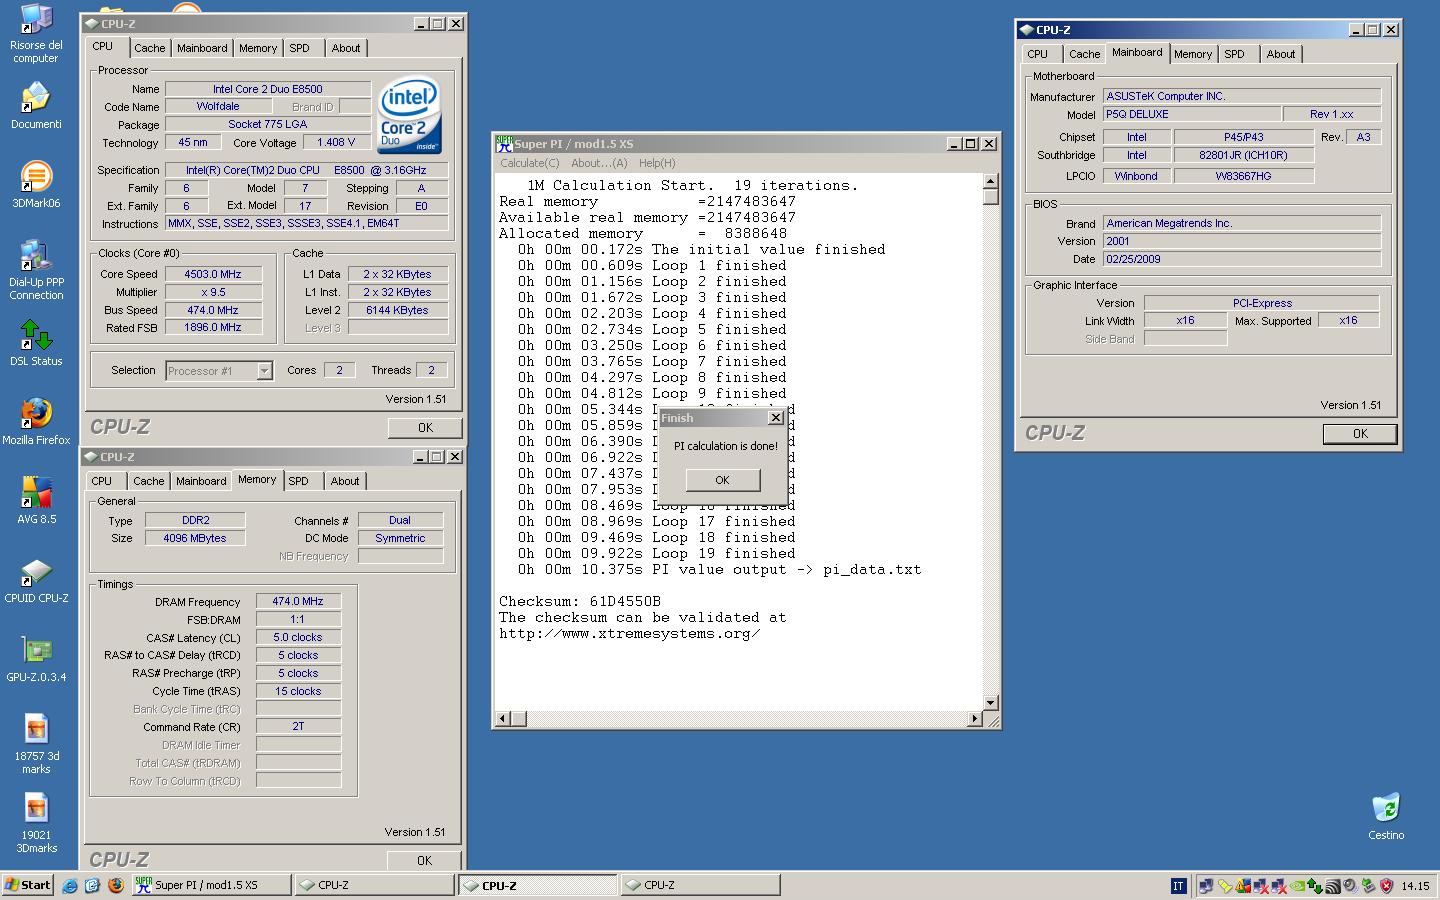Click the Super PI horizontal scrollbar left arrow

point(503,718)
